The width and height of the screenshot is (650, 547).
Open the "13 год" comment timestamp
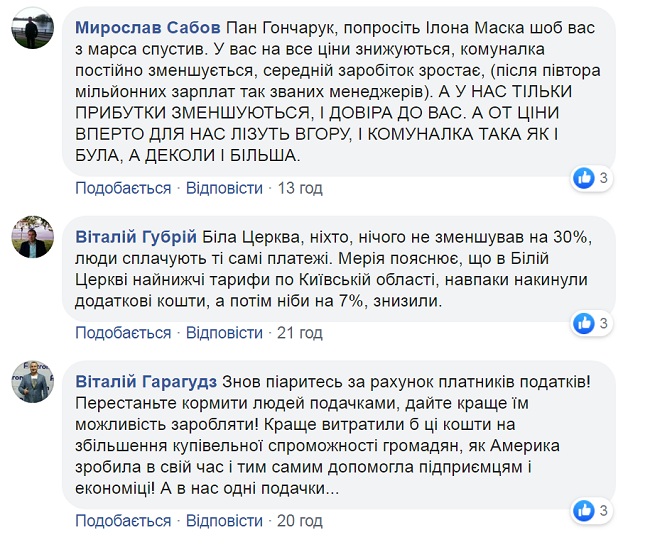pos(299,188)
